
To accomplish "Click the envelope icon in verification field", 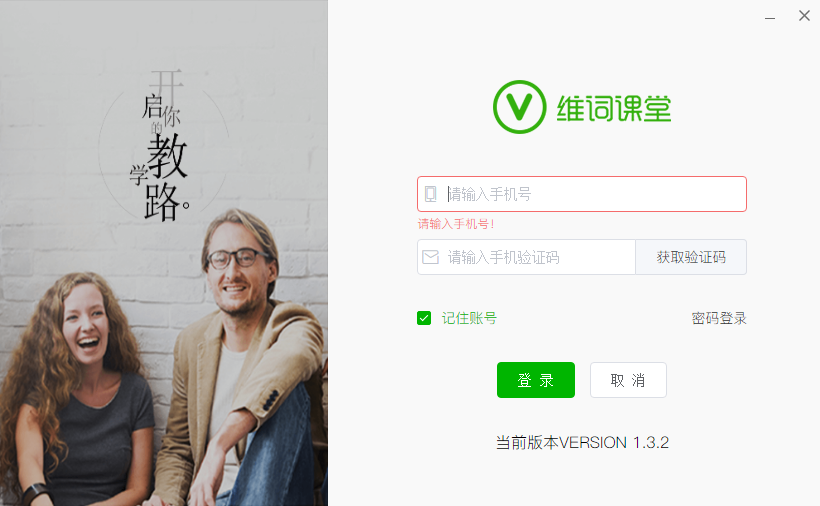I will pyautogui.click(x=430, y=257).
